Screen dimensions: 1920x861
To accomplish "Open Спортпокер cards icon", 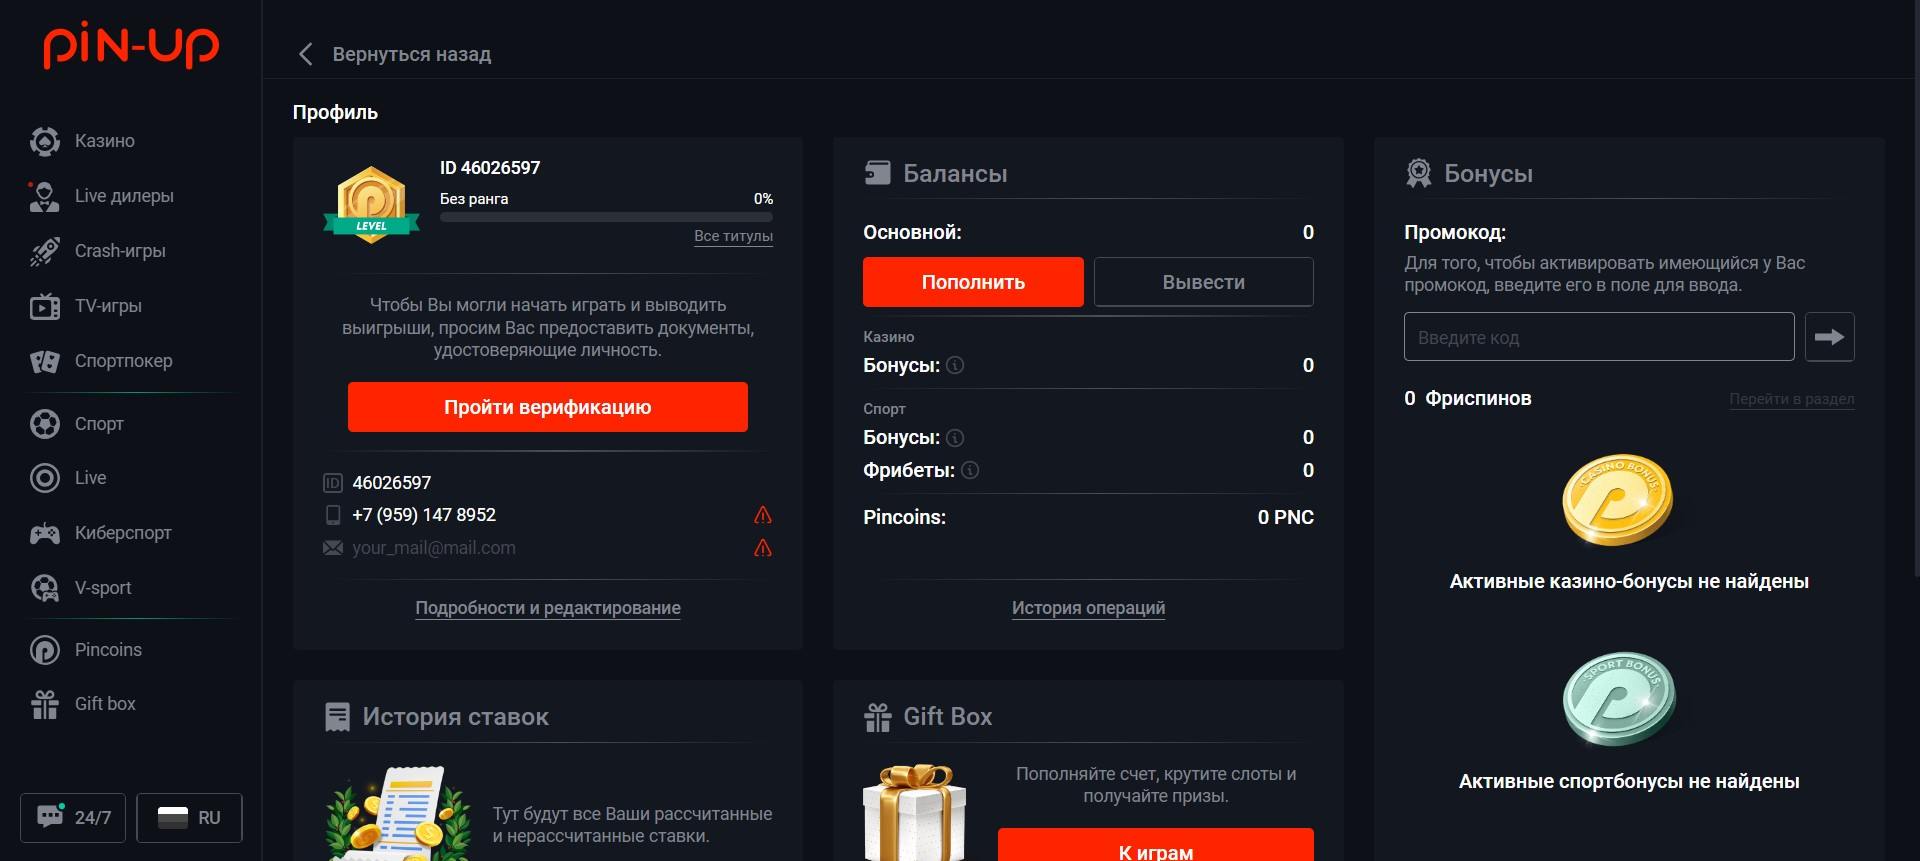I will [45, 361].
